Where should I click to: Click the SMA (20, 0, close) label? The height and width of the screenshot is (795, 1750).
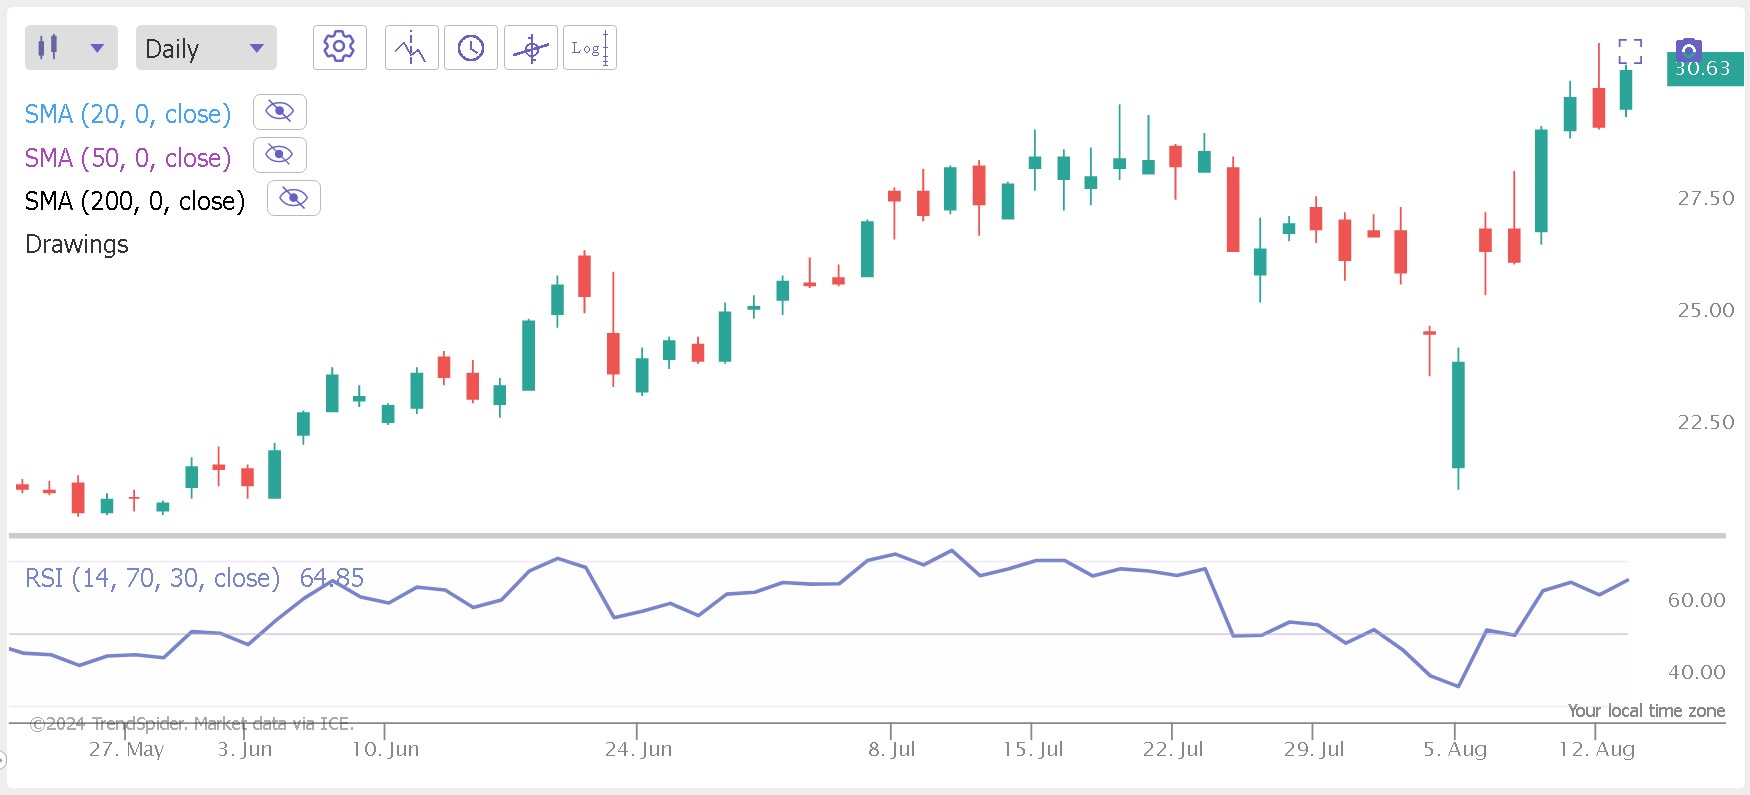pyautogui.click(x=128, y=114)
